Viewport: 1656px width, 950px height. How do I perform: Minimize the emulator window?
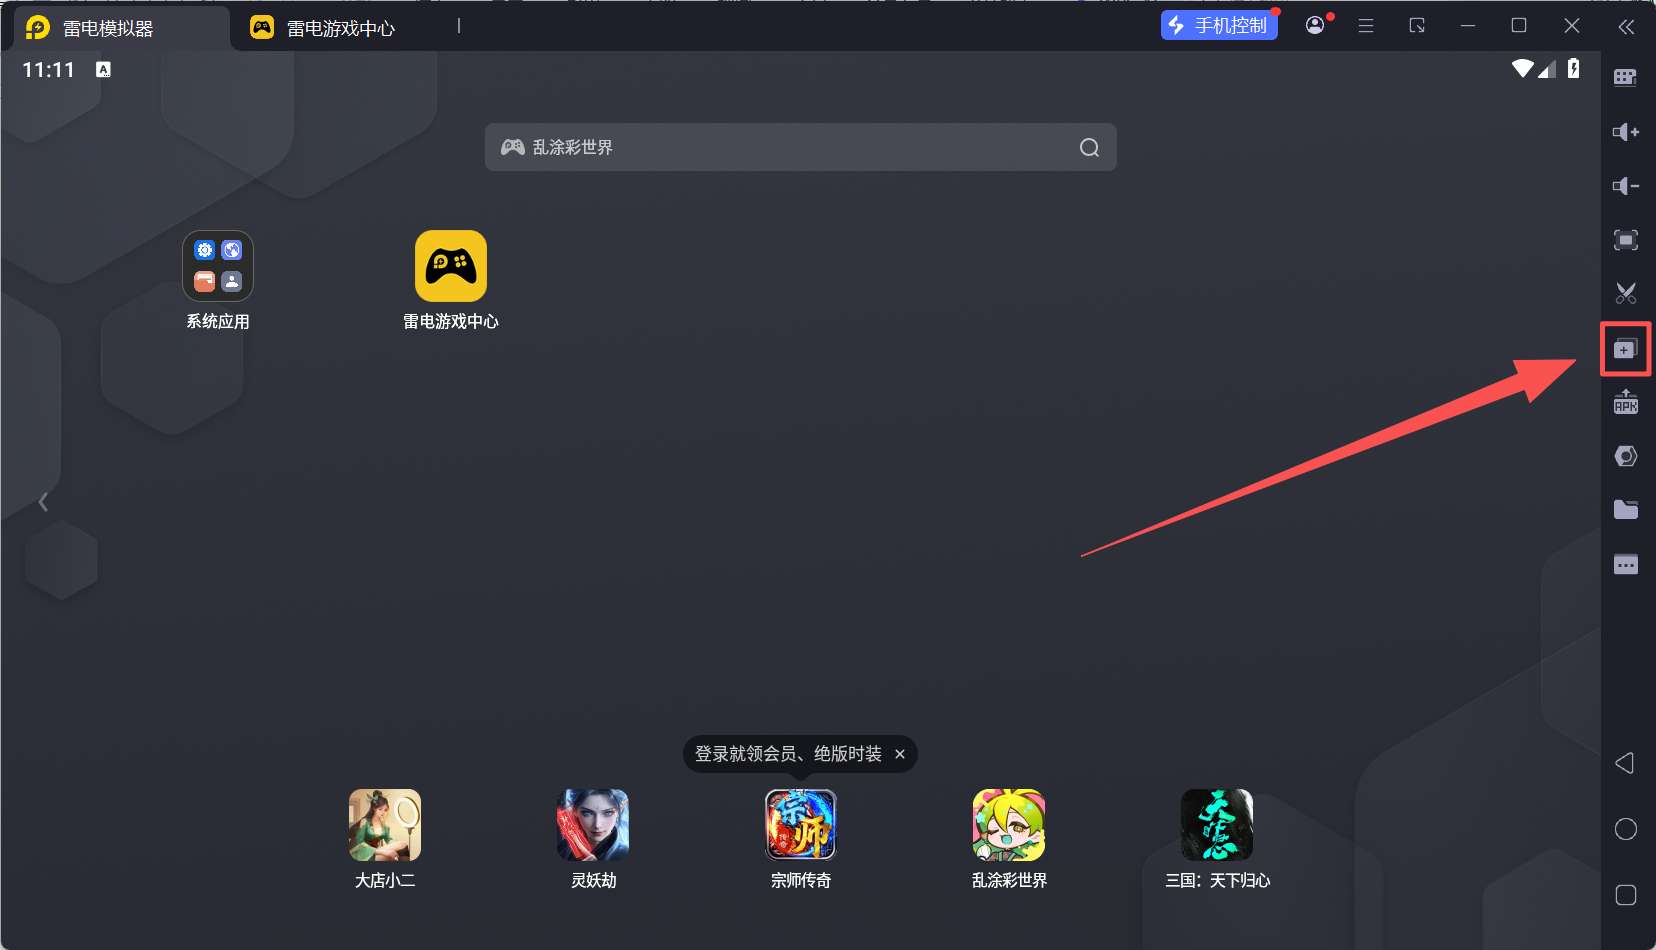tap(1468, 26)
